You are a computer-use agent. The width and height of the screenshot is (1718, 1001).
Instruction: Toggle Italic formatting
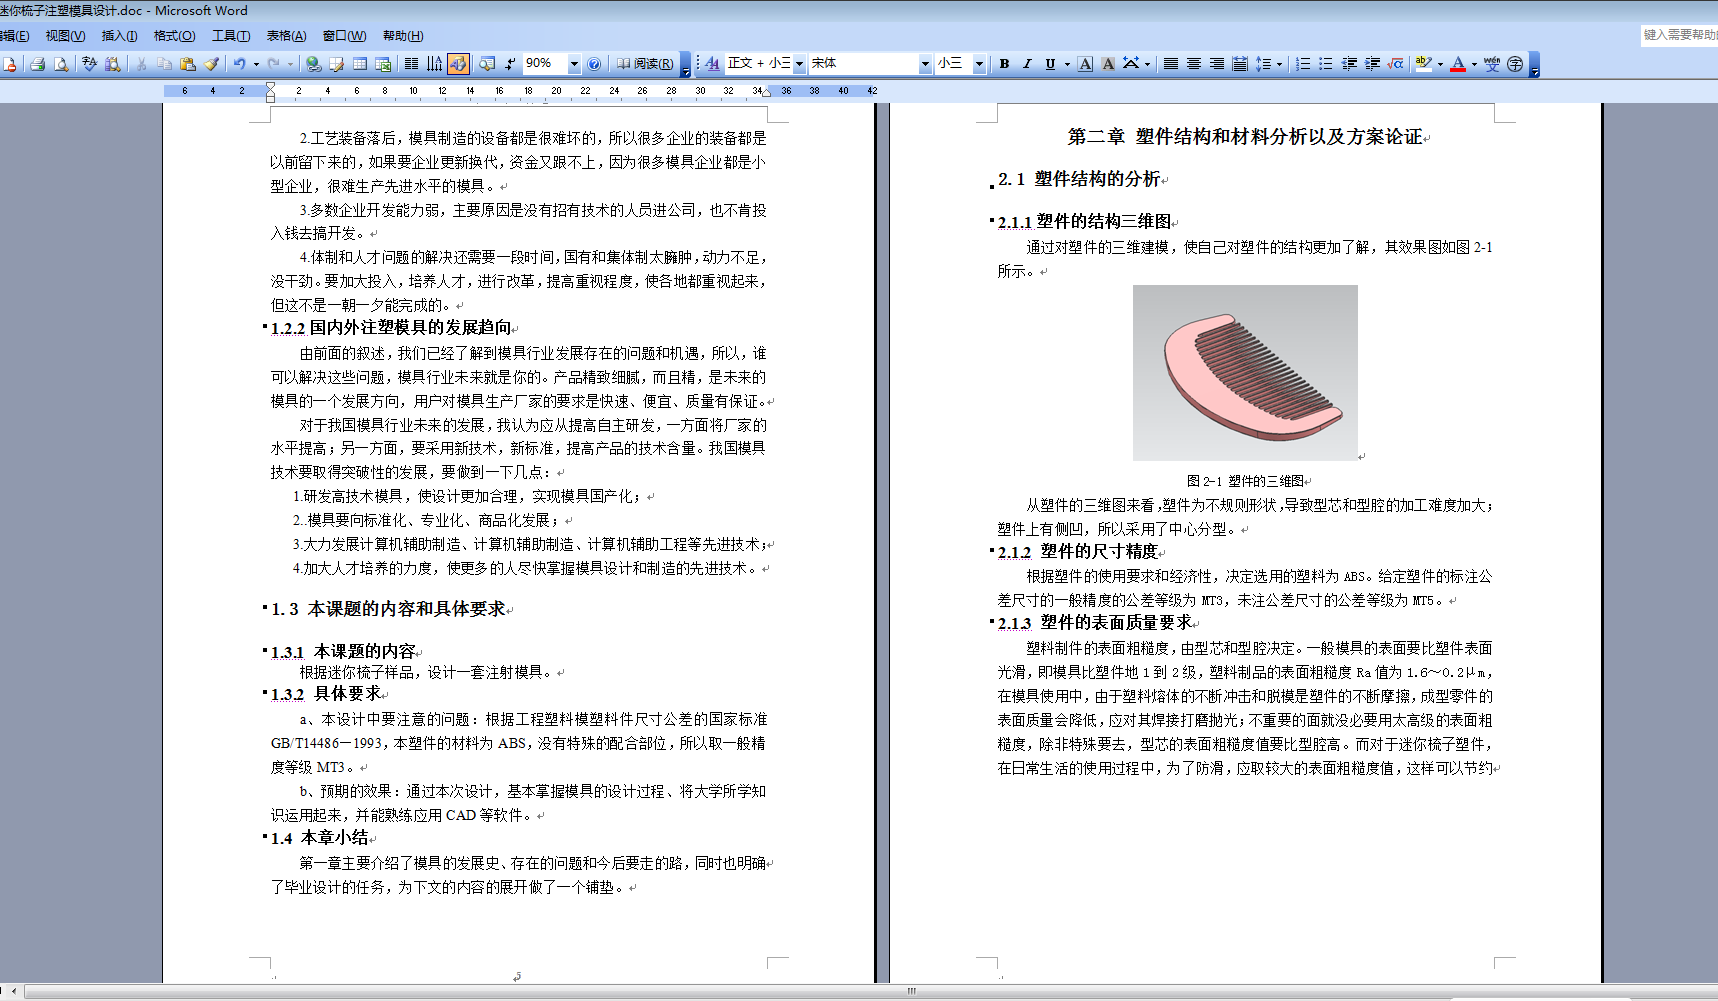pyautogui.click(x=1027, y=64)
